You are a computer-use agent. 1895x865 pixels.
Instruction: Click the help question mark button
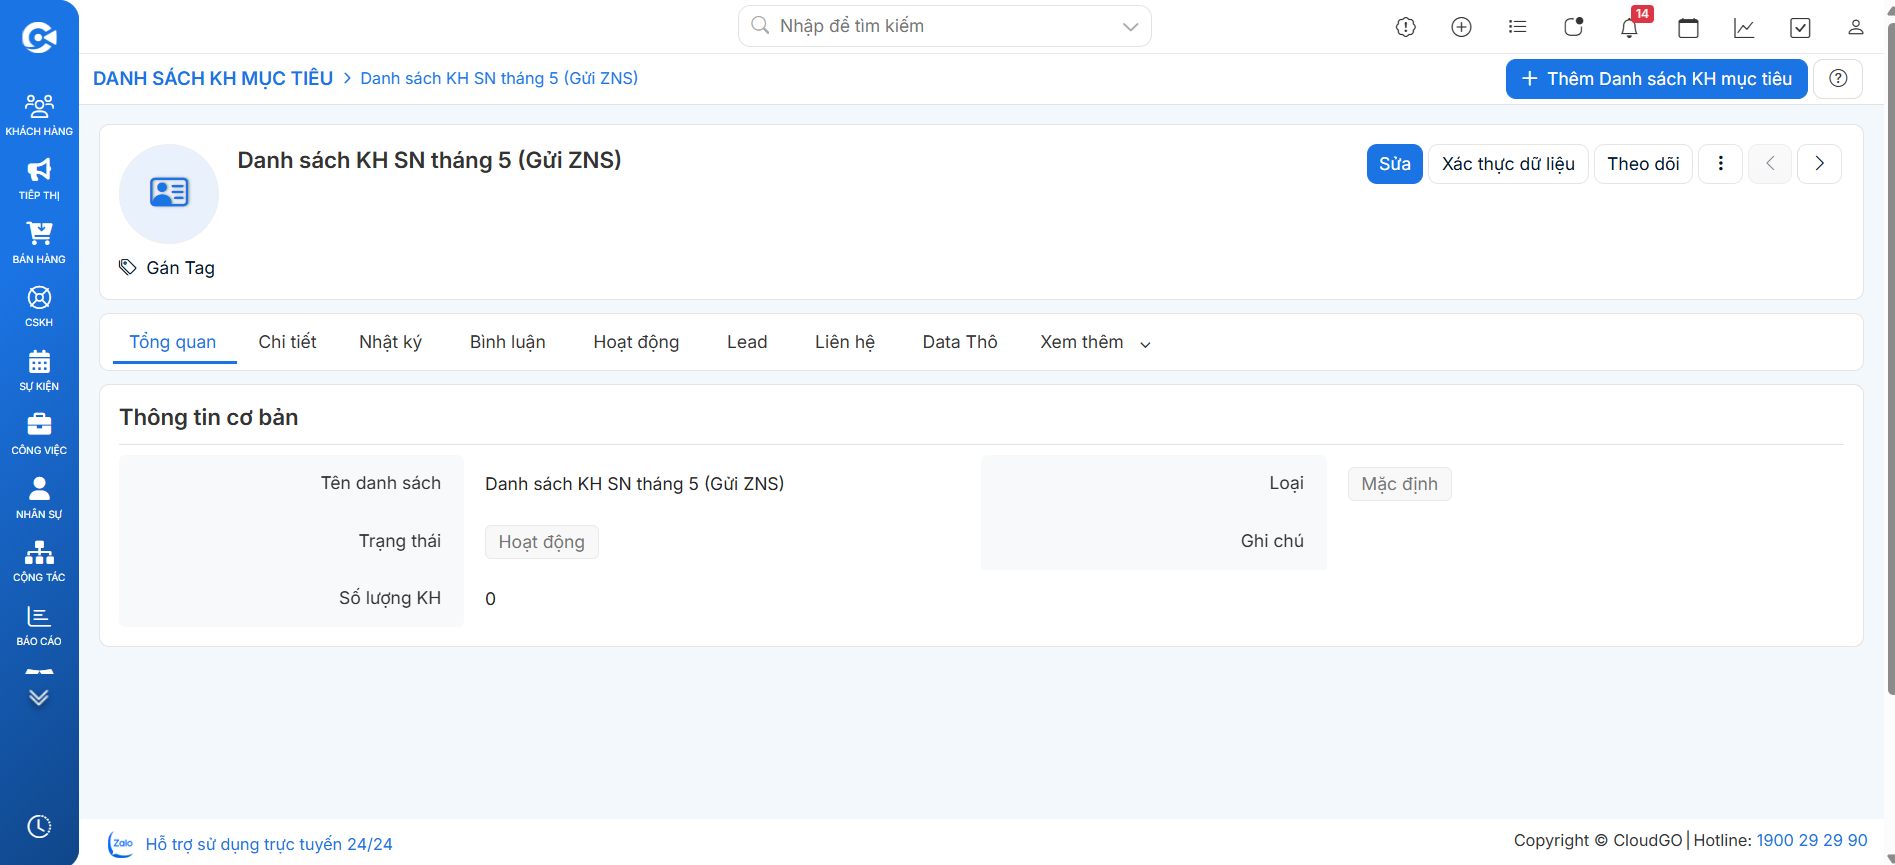(1838, 79)
